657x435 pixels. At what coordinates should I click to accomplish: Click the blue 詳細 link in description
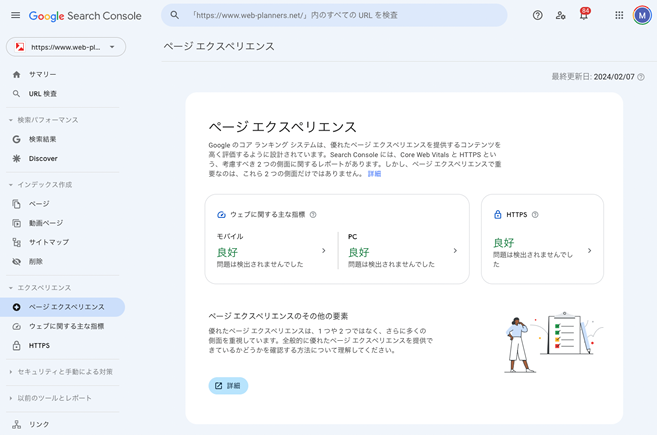pos(374,174)
